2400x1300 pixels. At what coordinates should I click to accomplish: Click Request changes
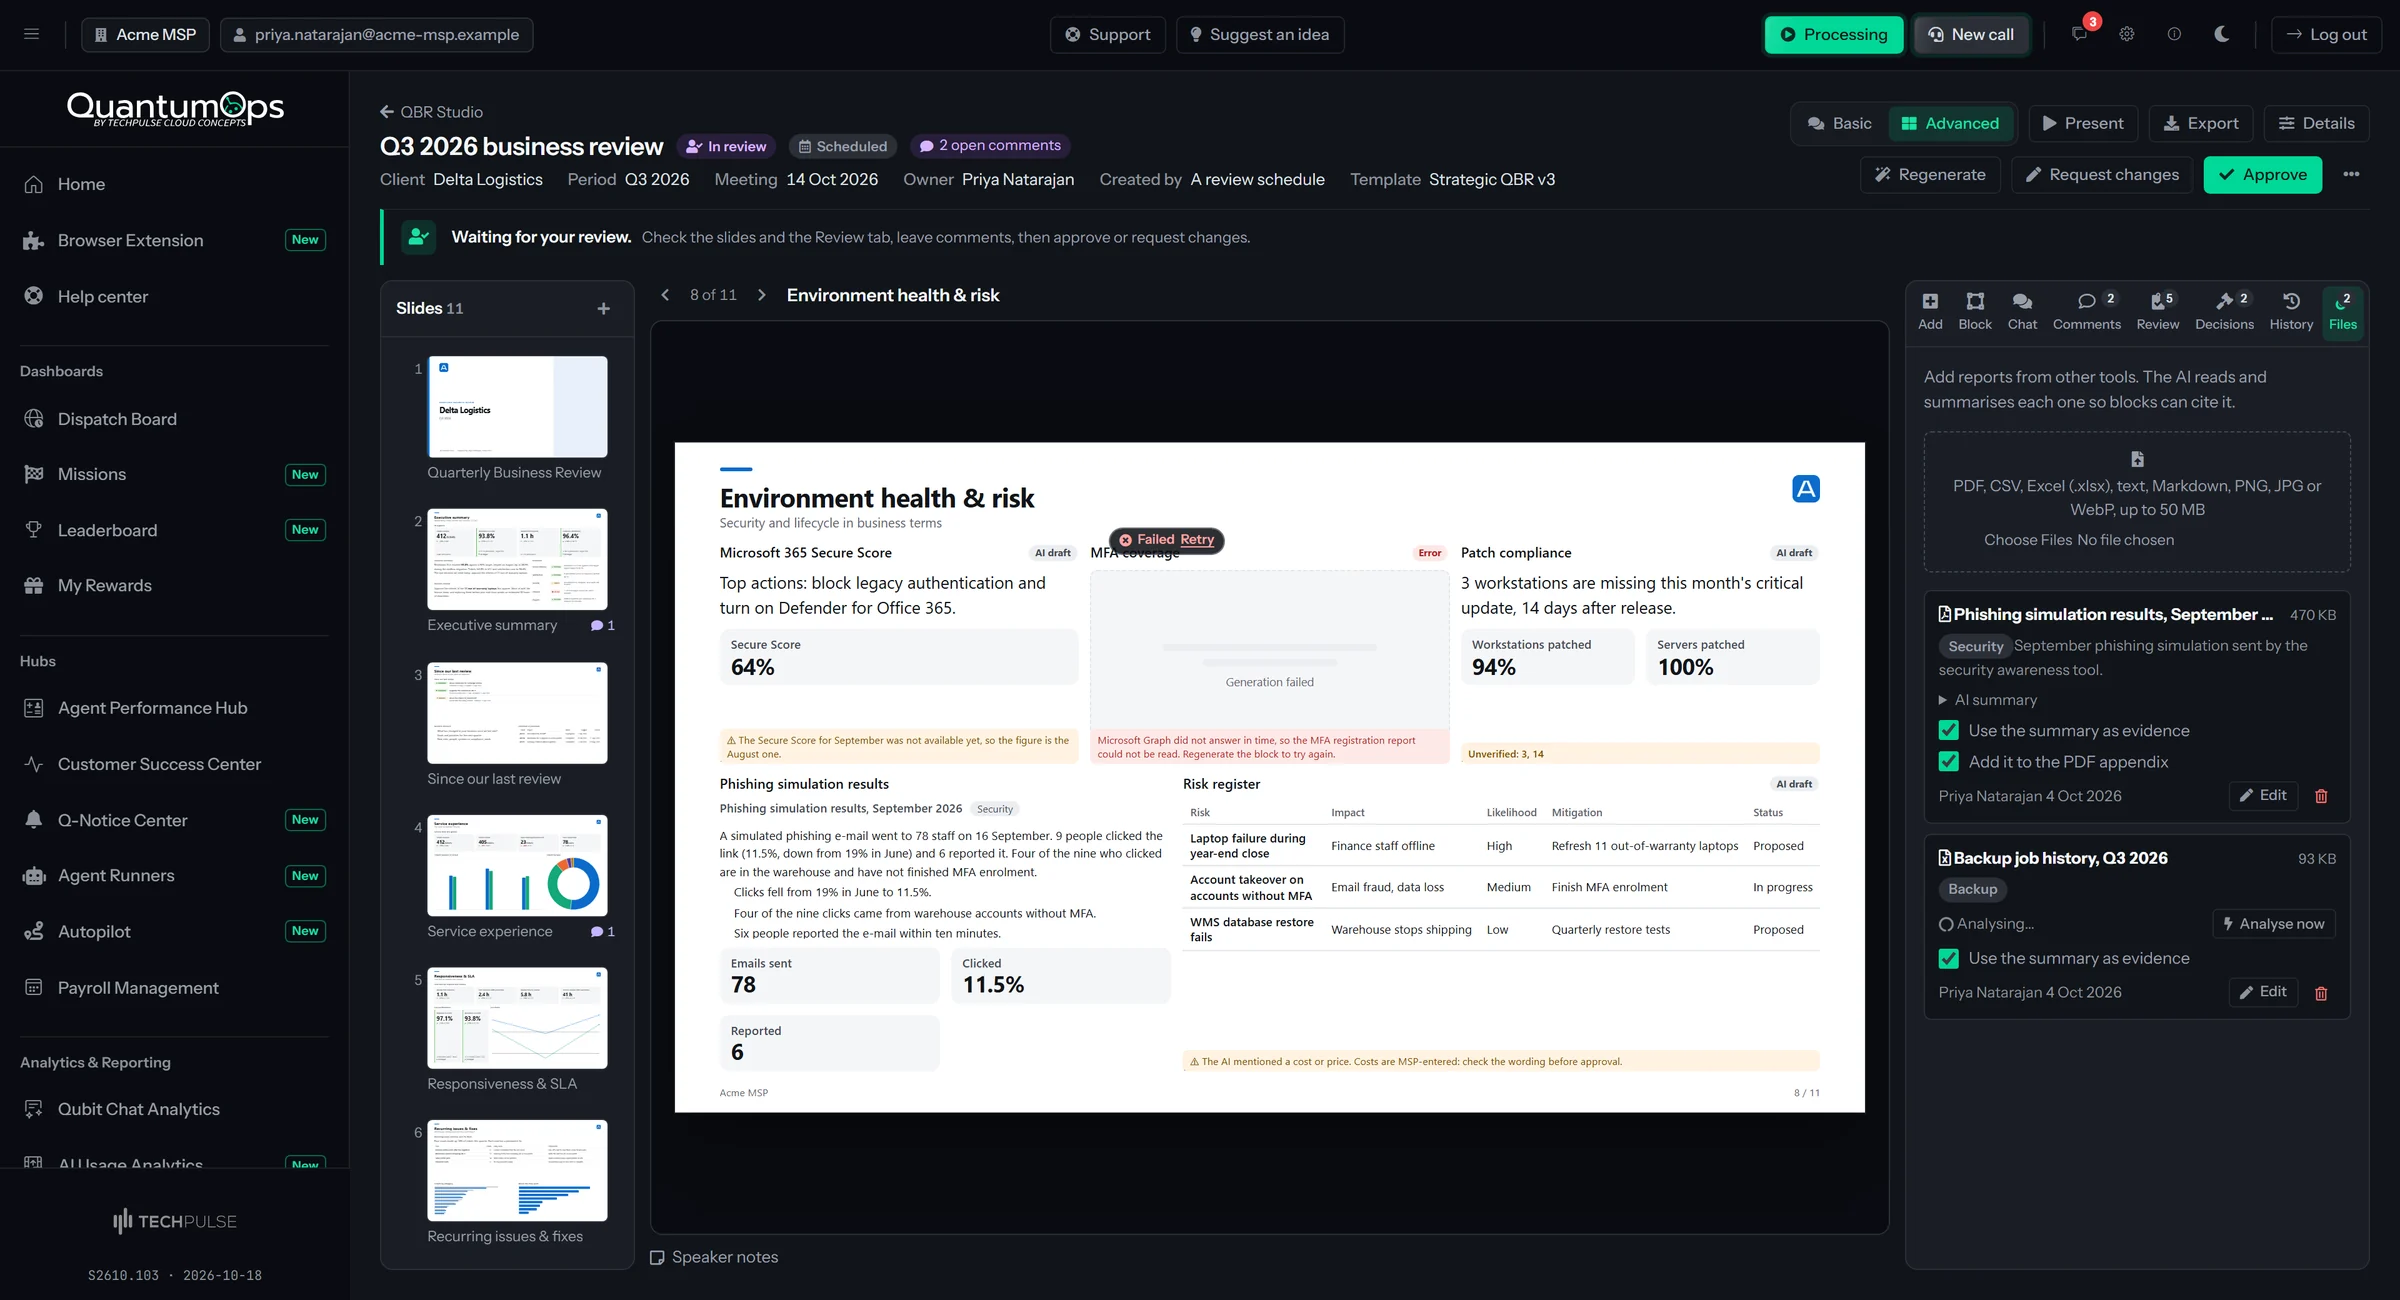[2102, 175]
